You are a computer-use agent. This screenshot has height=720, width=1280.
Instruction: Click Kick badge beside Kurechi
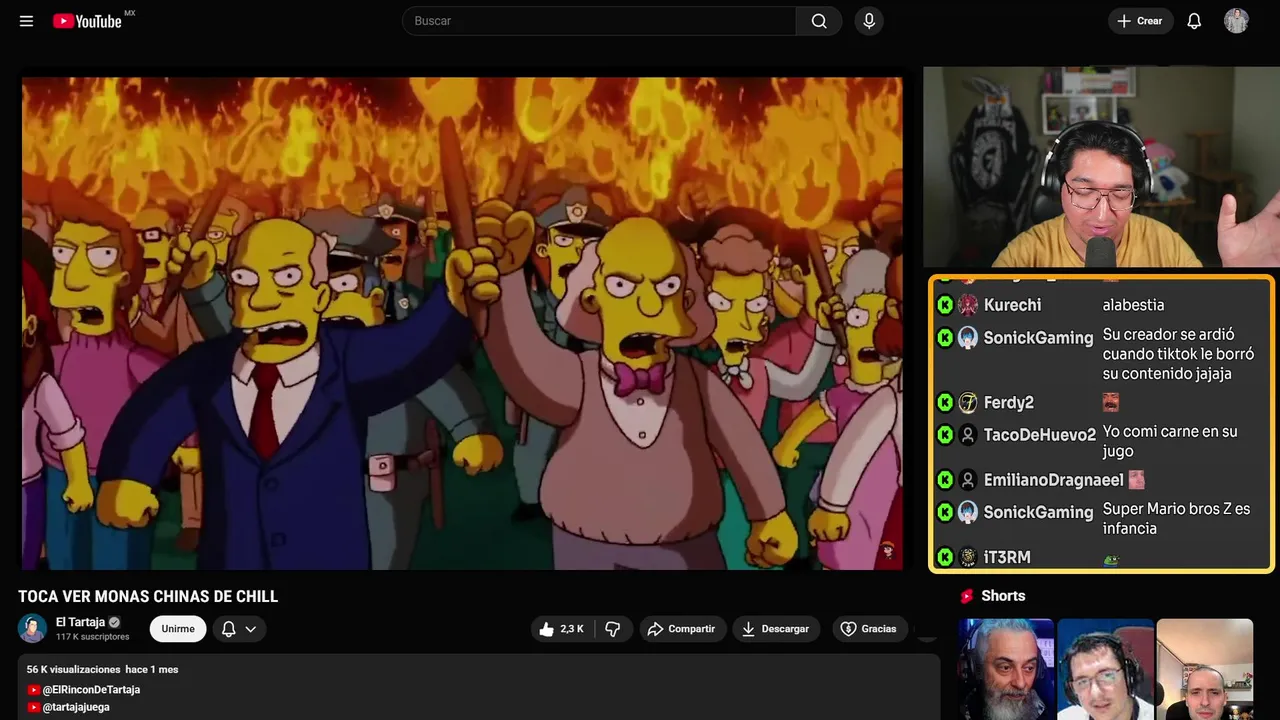945,305
